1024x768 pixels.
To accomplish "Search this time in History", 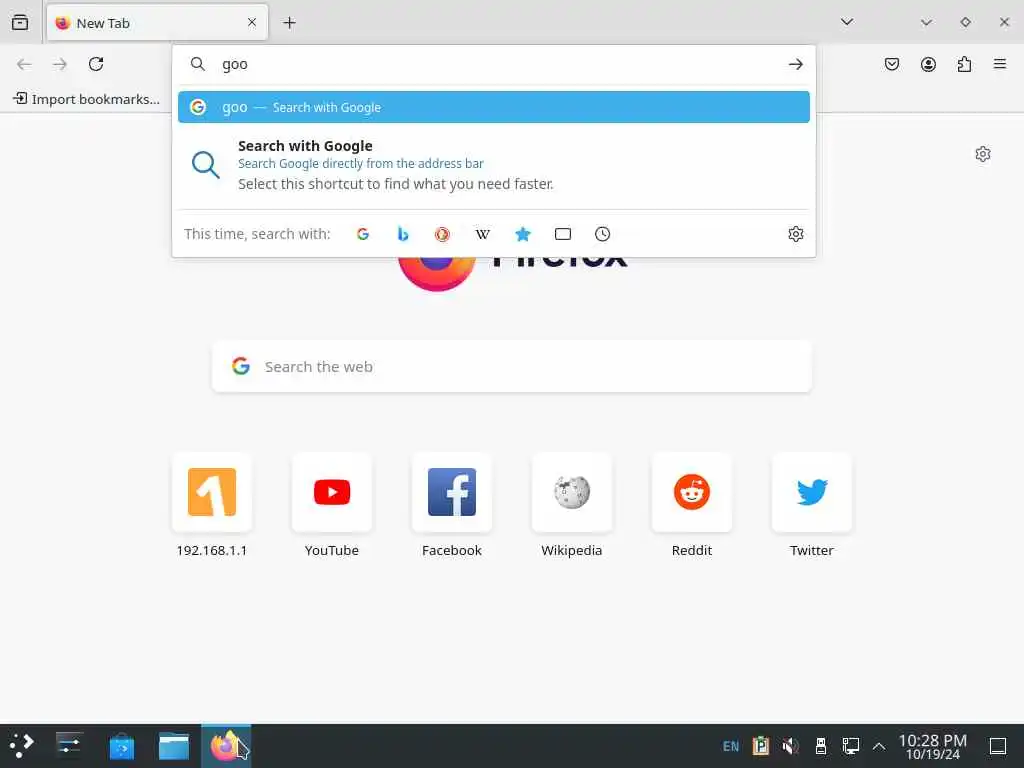I will pos(602,234).
